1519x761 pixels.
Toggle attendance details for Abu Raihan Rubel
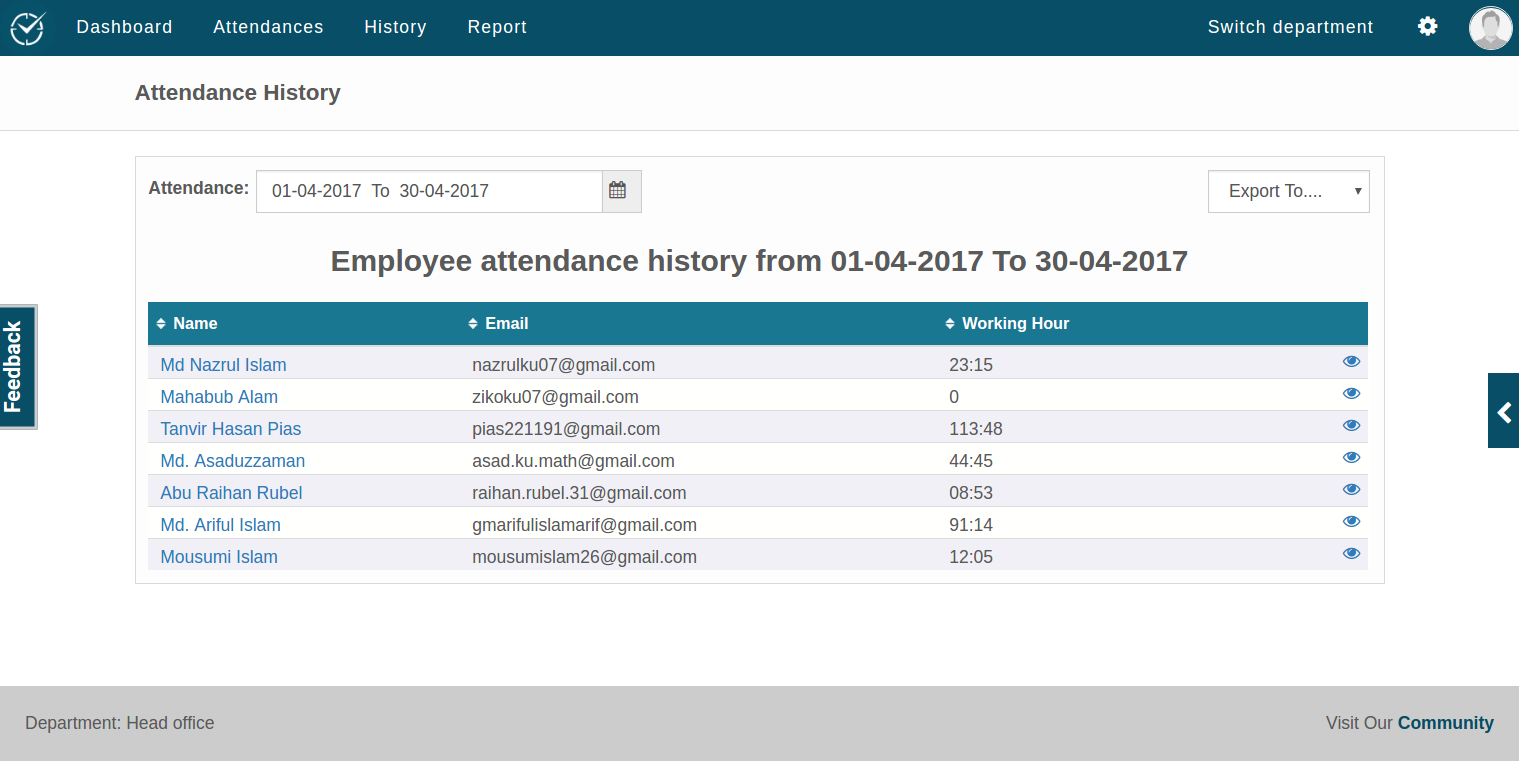pos(1351,489)
